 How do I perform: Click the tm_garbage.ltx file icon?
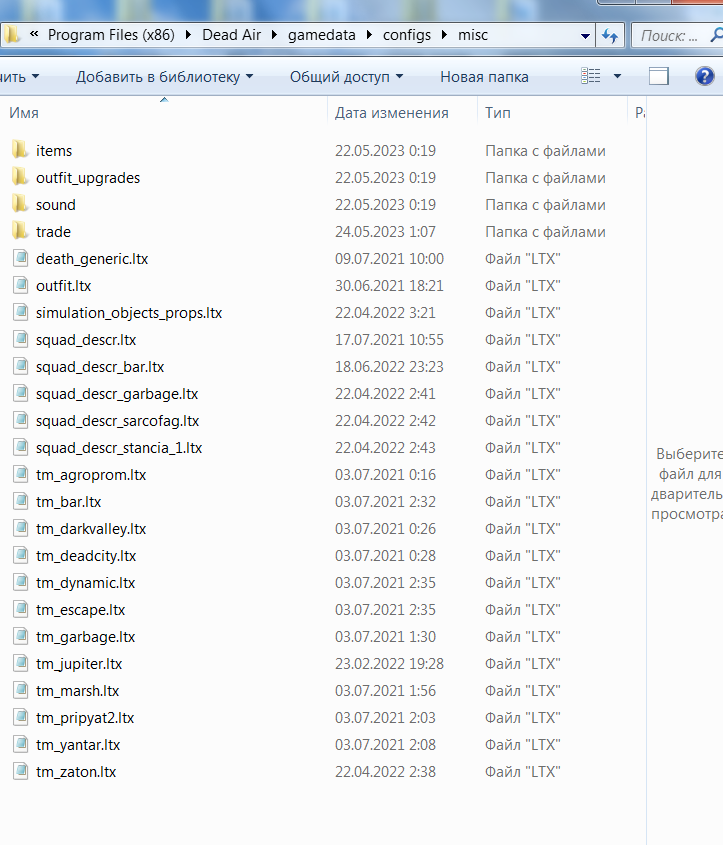tap(20, 635)
